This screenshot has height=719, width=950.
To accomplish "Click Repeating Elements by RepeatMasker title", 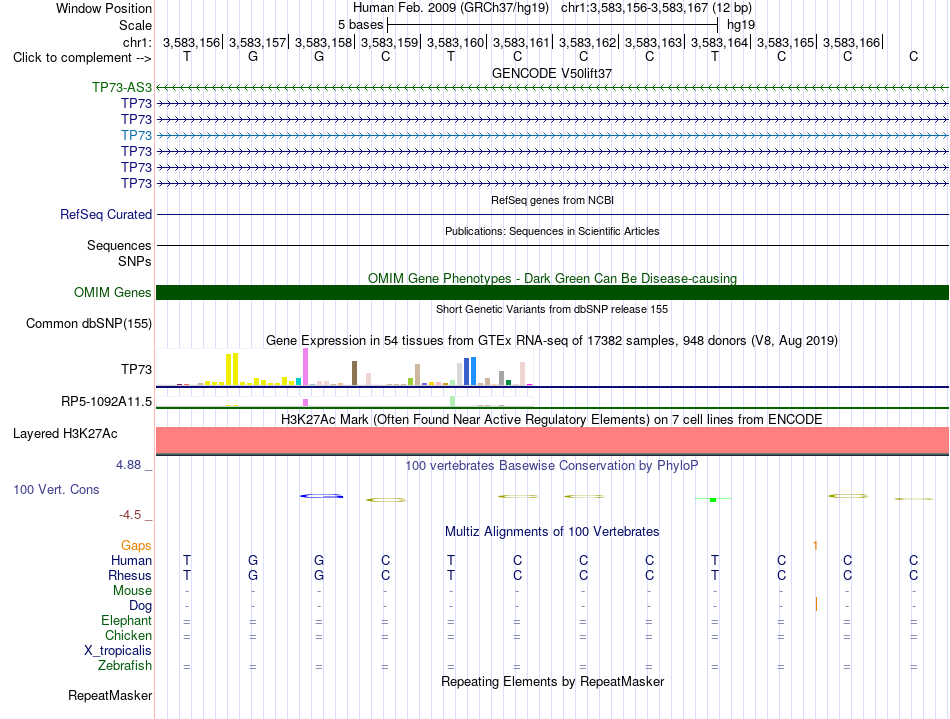I will coord(553,681).
